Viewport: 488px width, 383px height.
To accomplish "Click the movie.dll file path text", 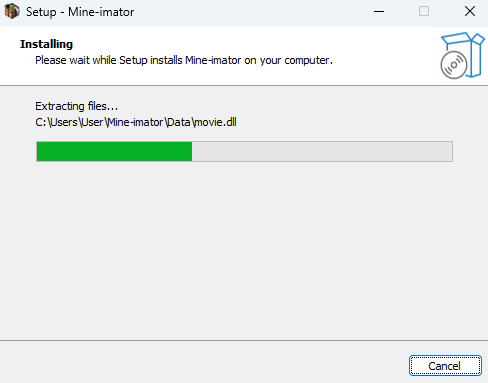I will [136, 122].
